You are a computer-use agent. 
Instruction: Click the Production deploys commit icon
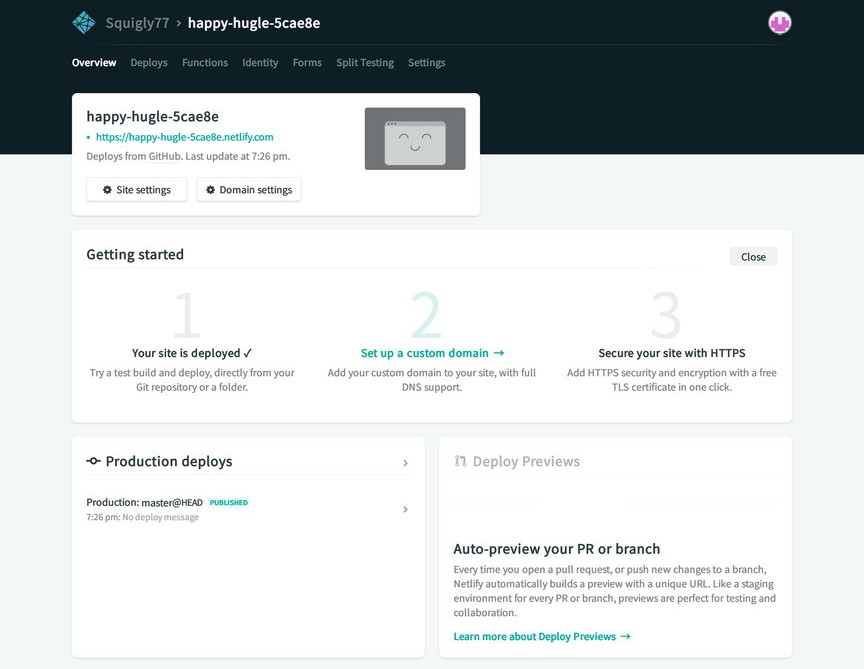pos(94,461)
